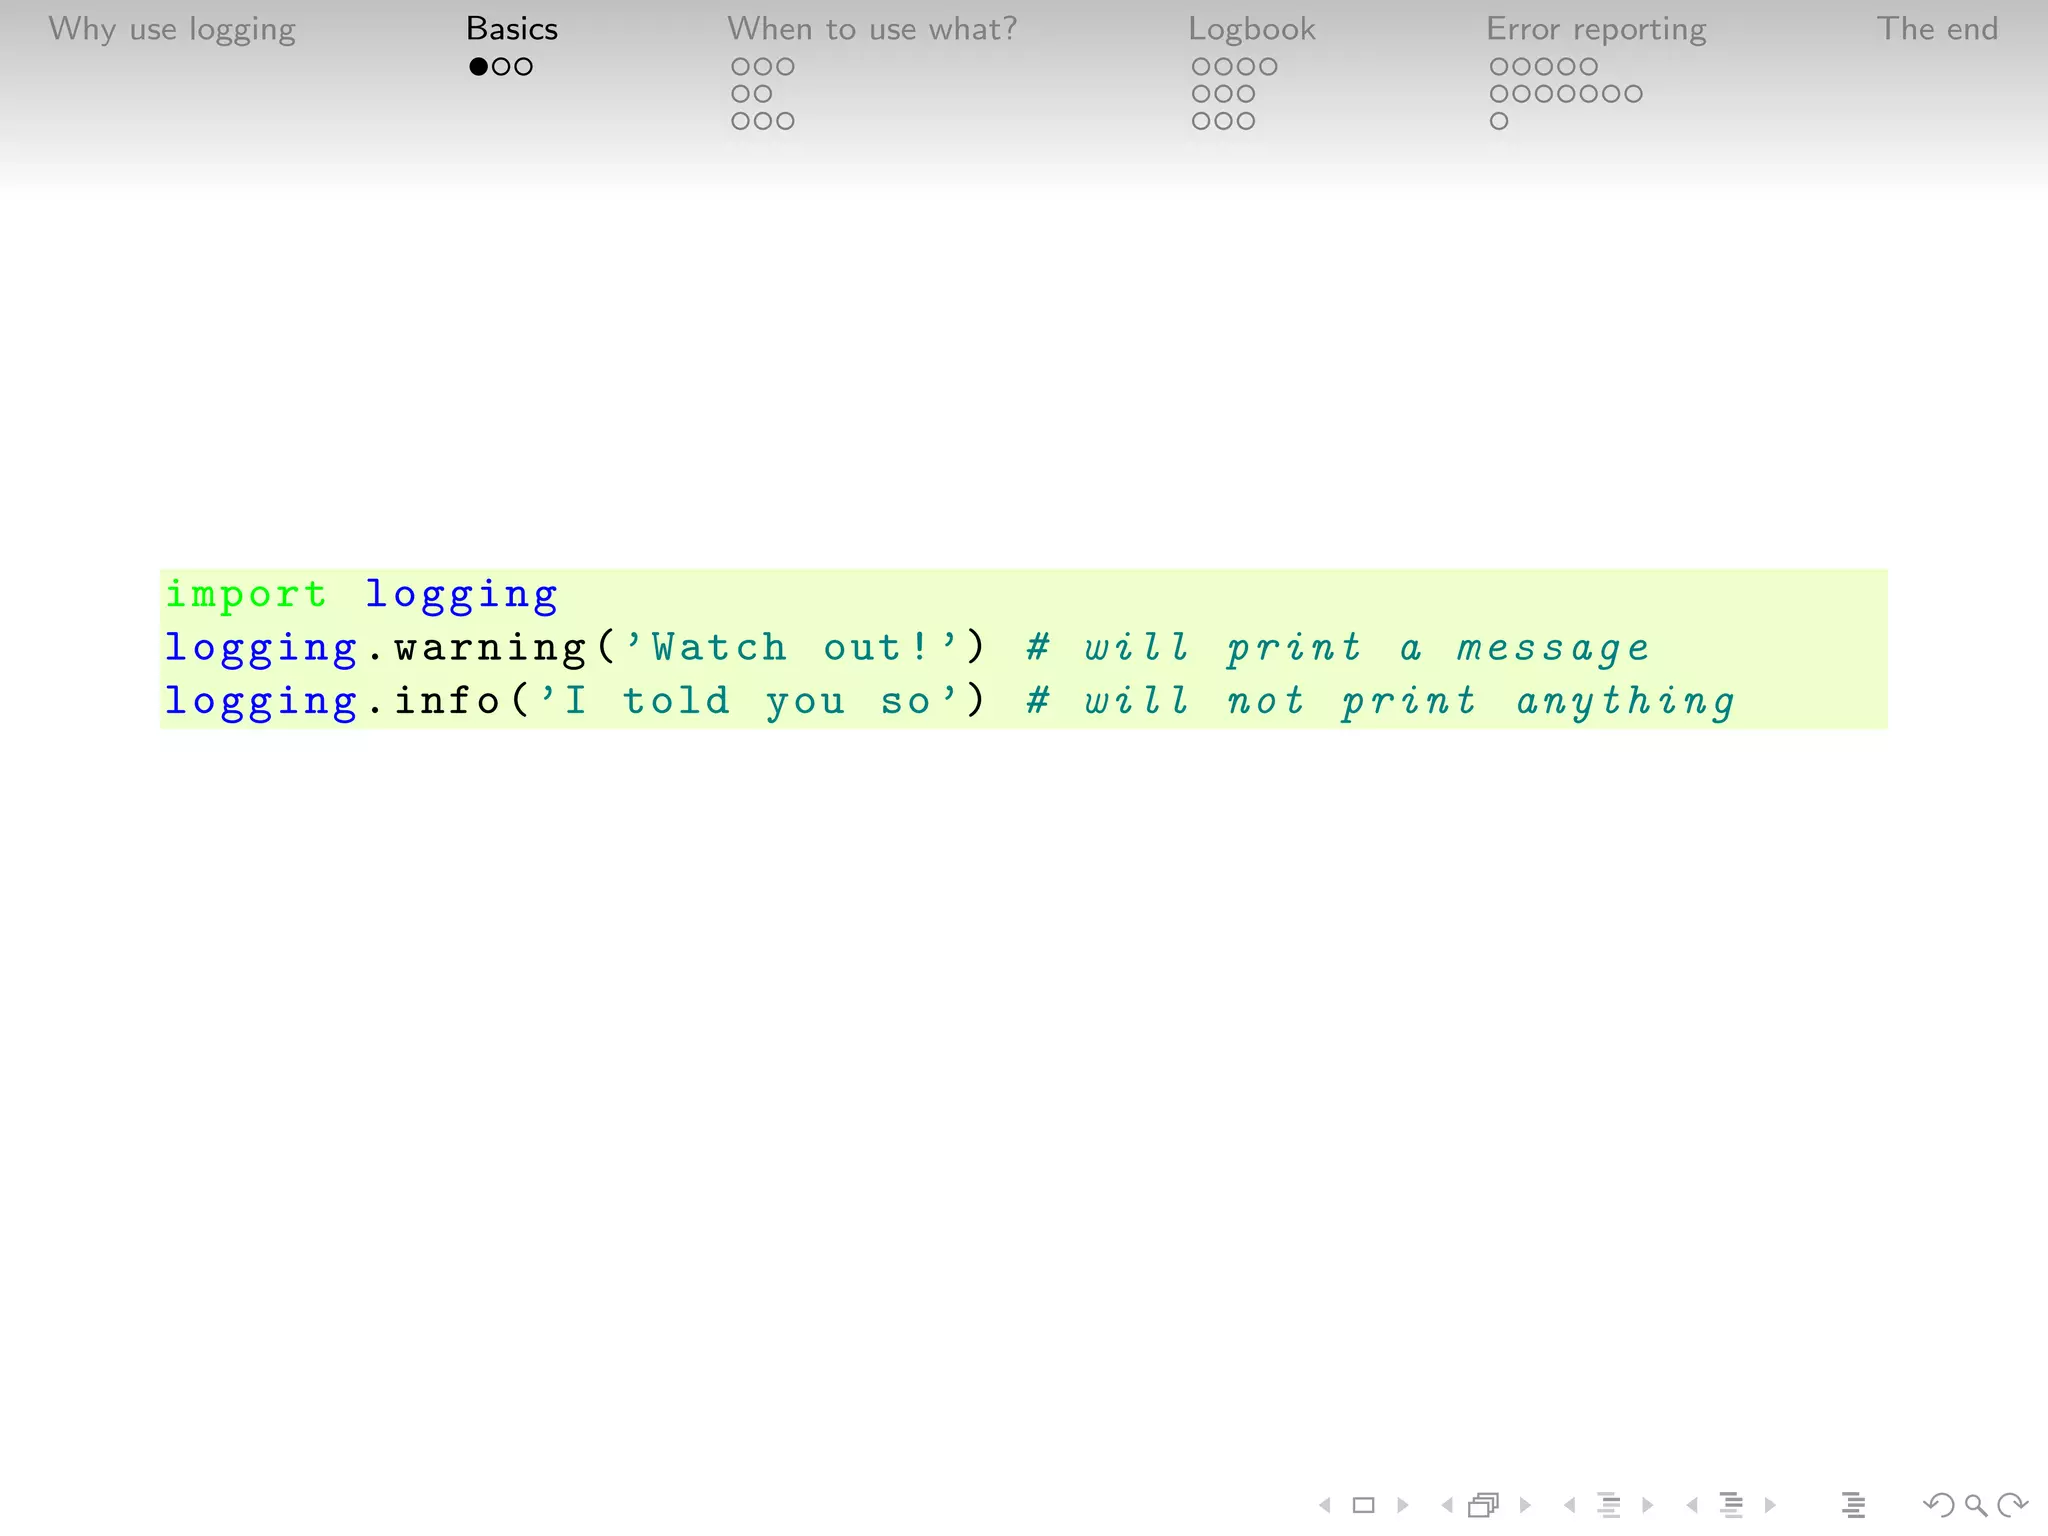Select seventh circle in middle row under Error reporting
Image resolution: width=2048 pixels, height=1536 pixels.
(x=1633, y=94)
